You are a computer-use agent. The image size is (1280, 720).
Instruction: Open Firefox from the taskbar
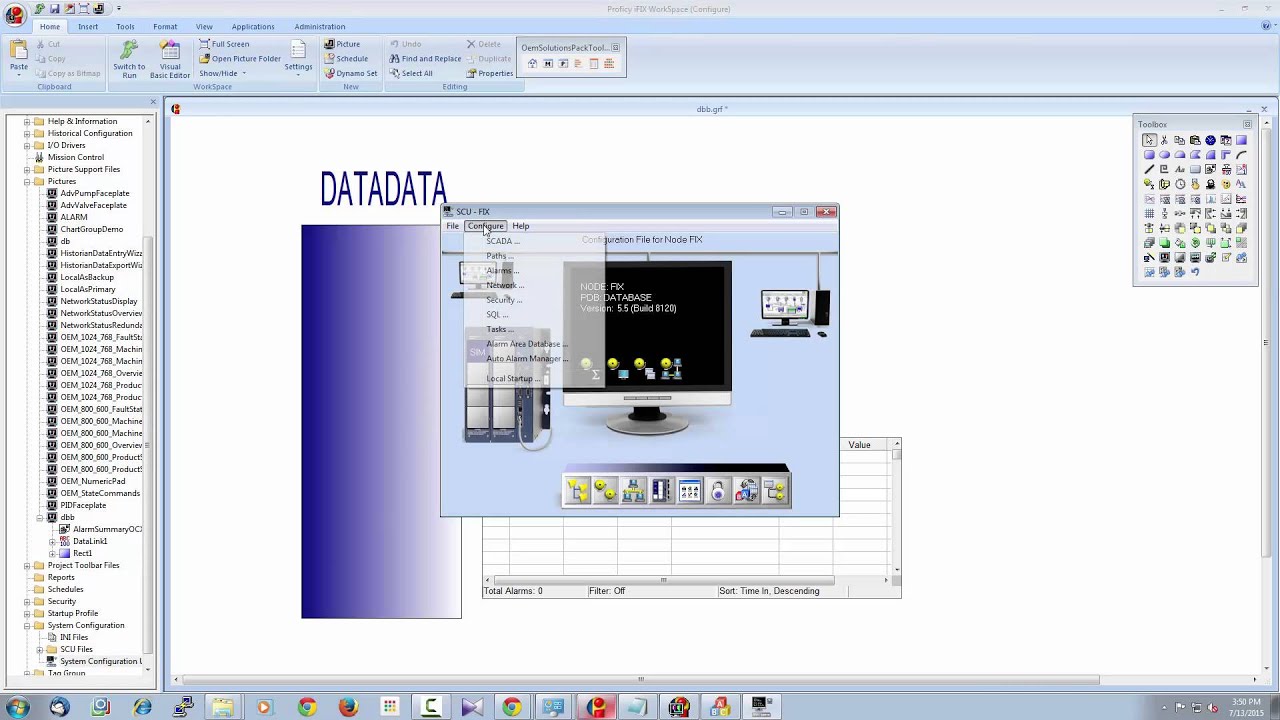tap(348, 707)
